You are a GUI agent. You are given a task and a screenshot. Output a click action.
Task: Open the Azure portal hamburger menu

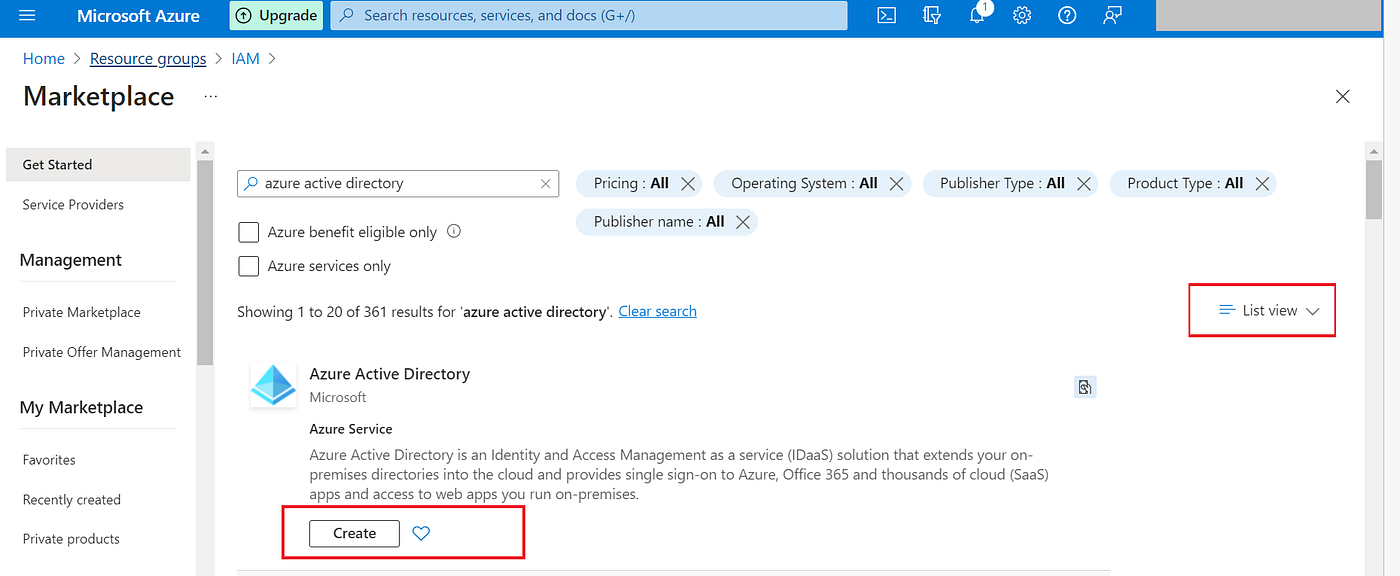coord(27,16)
